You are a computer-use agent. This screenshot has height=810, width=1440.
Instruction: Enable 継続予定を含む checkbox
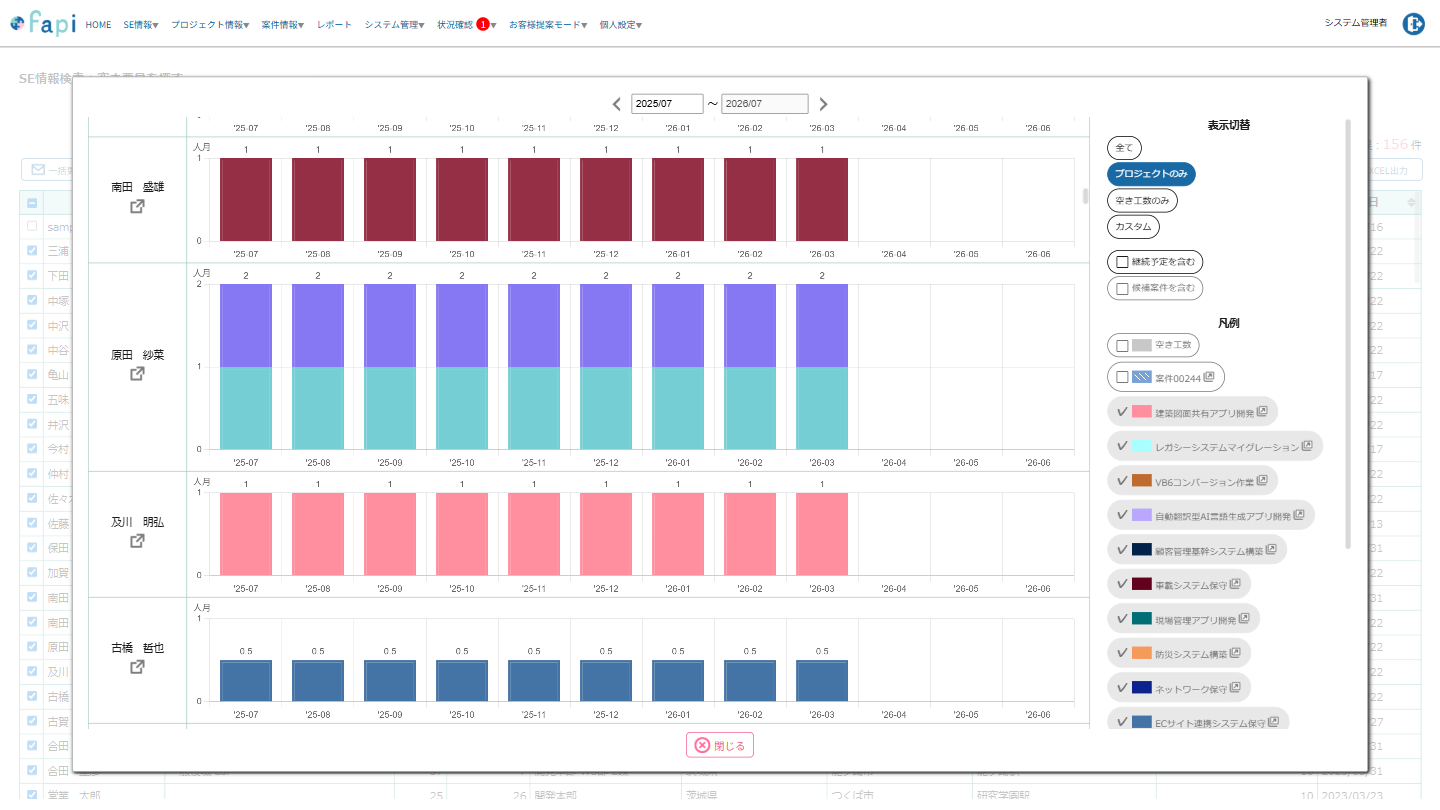tap(1122, 262)
